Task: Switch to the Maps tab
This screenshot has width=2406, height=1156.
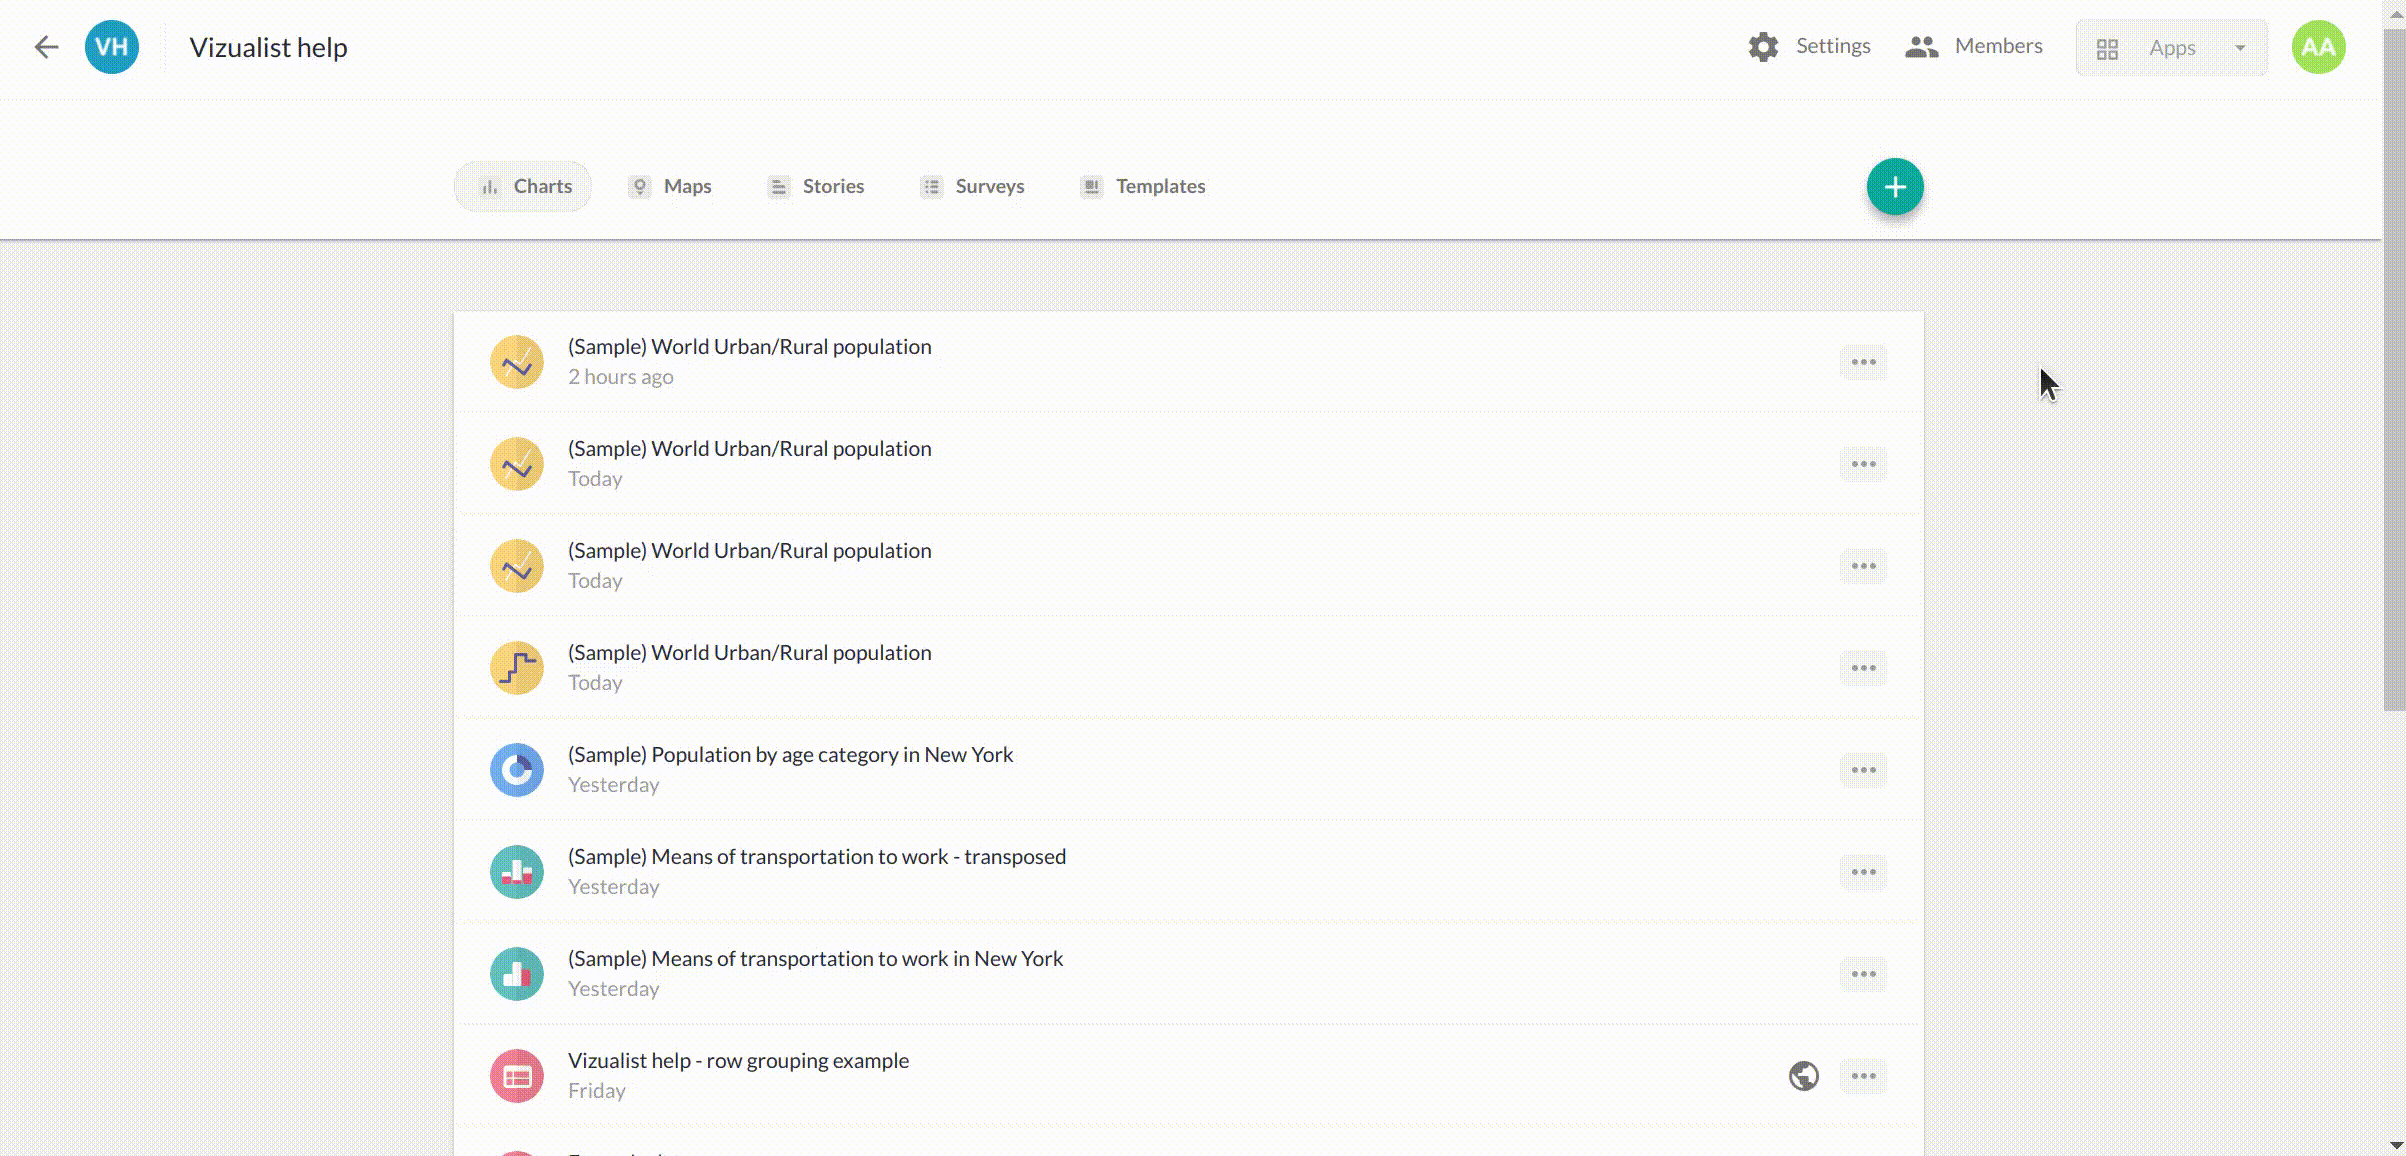Action: click(670, 187)
